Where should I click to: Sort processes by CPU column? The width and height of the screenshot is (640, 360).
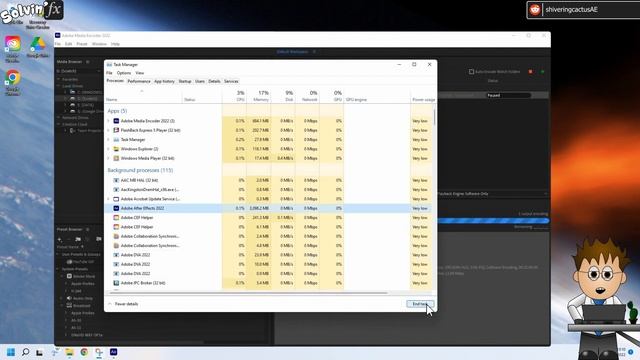point(234,96)
